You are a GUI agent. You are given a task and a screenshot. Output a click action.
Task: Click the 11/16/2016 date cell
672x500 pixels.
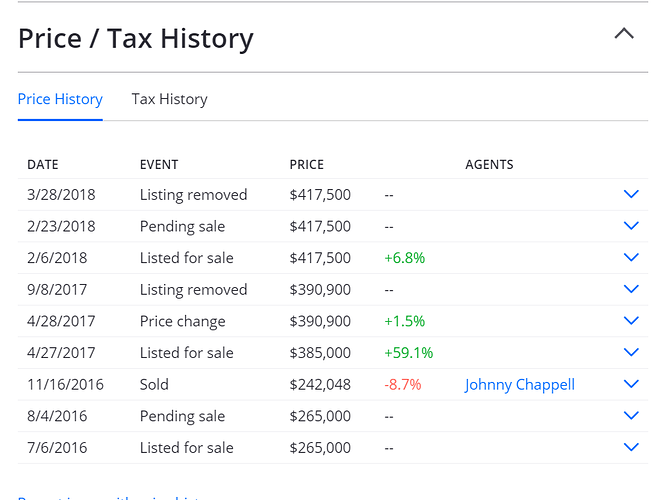tap(65, 385)
